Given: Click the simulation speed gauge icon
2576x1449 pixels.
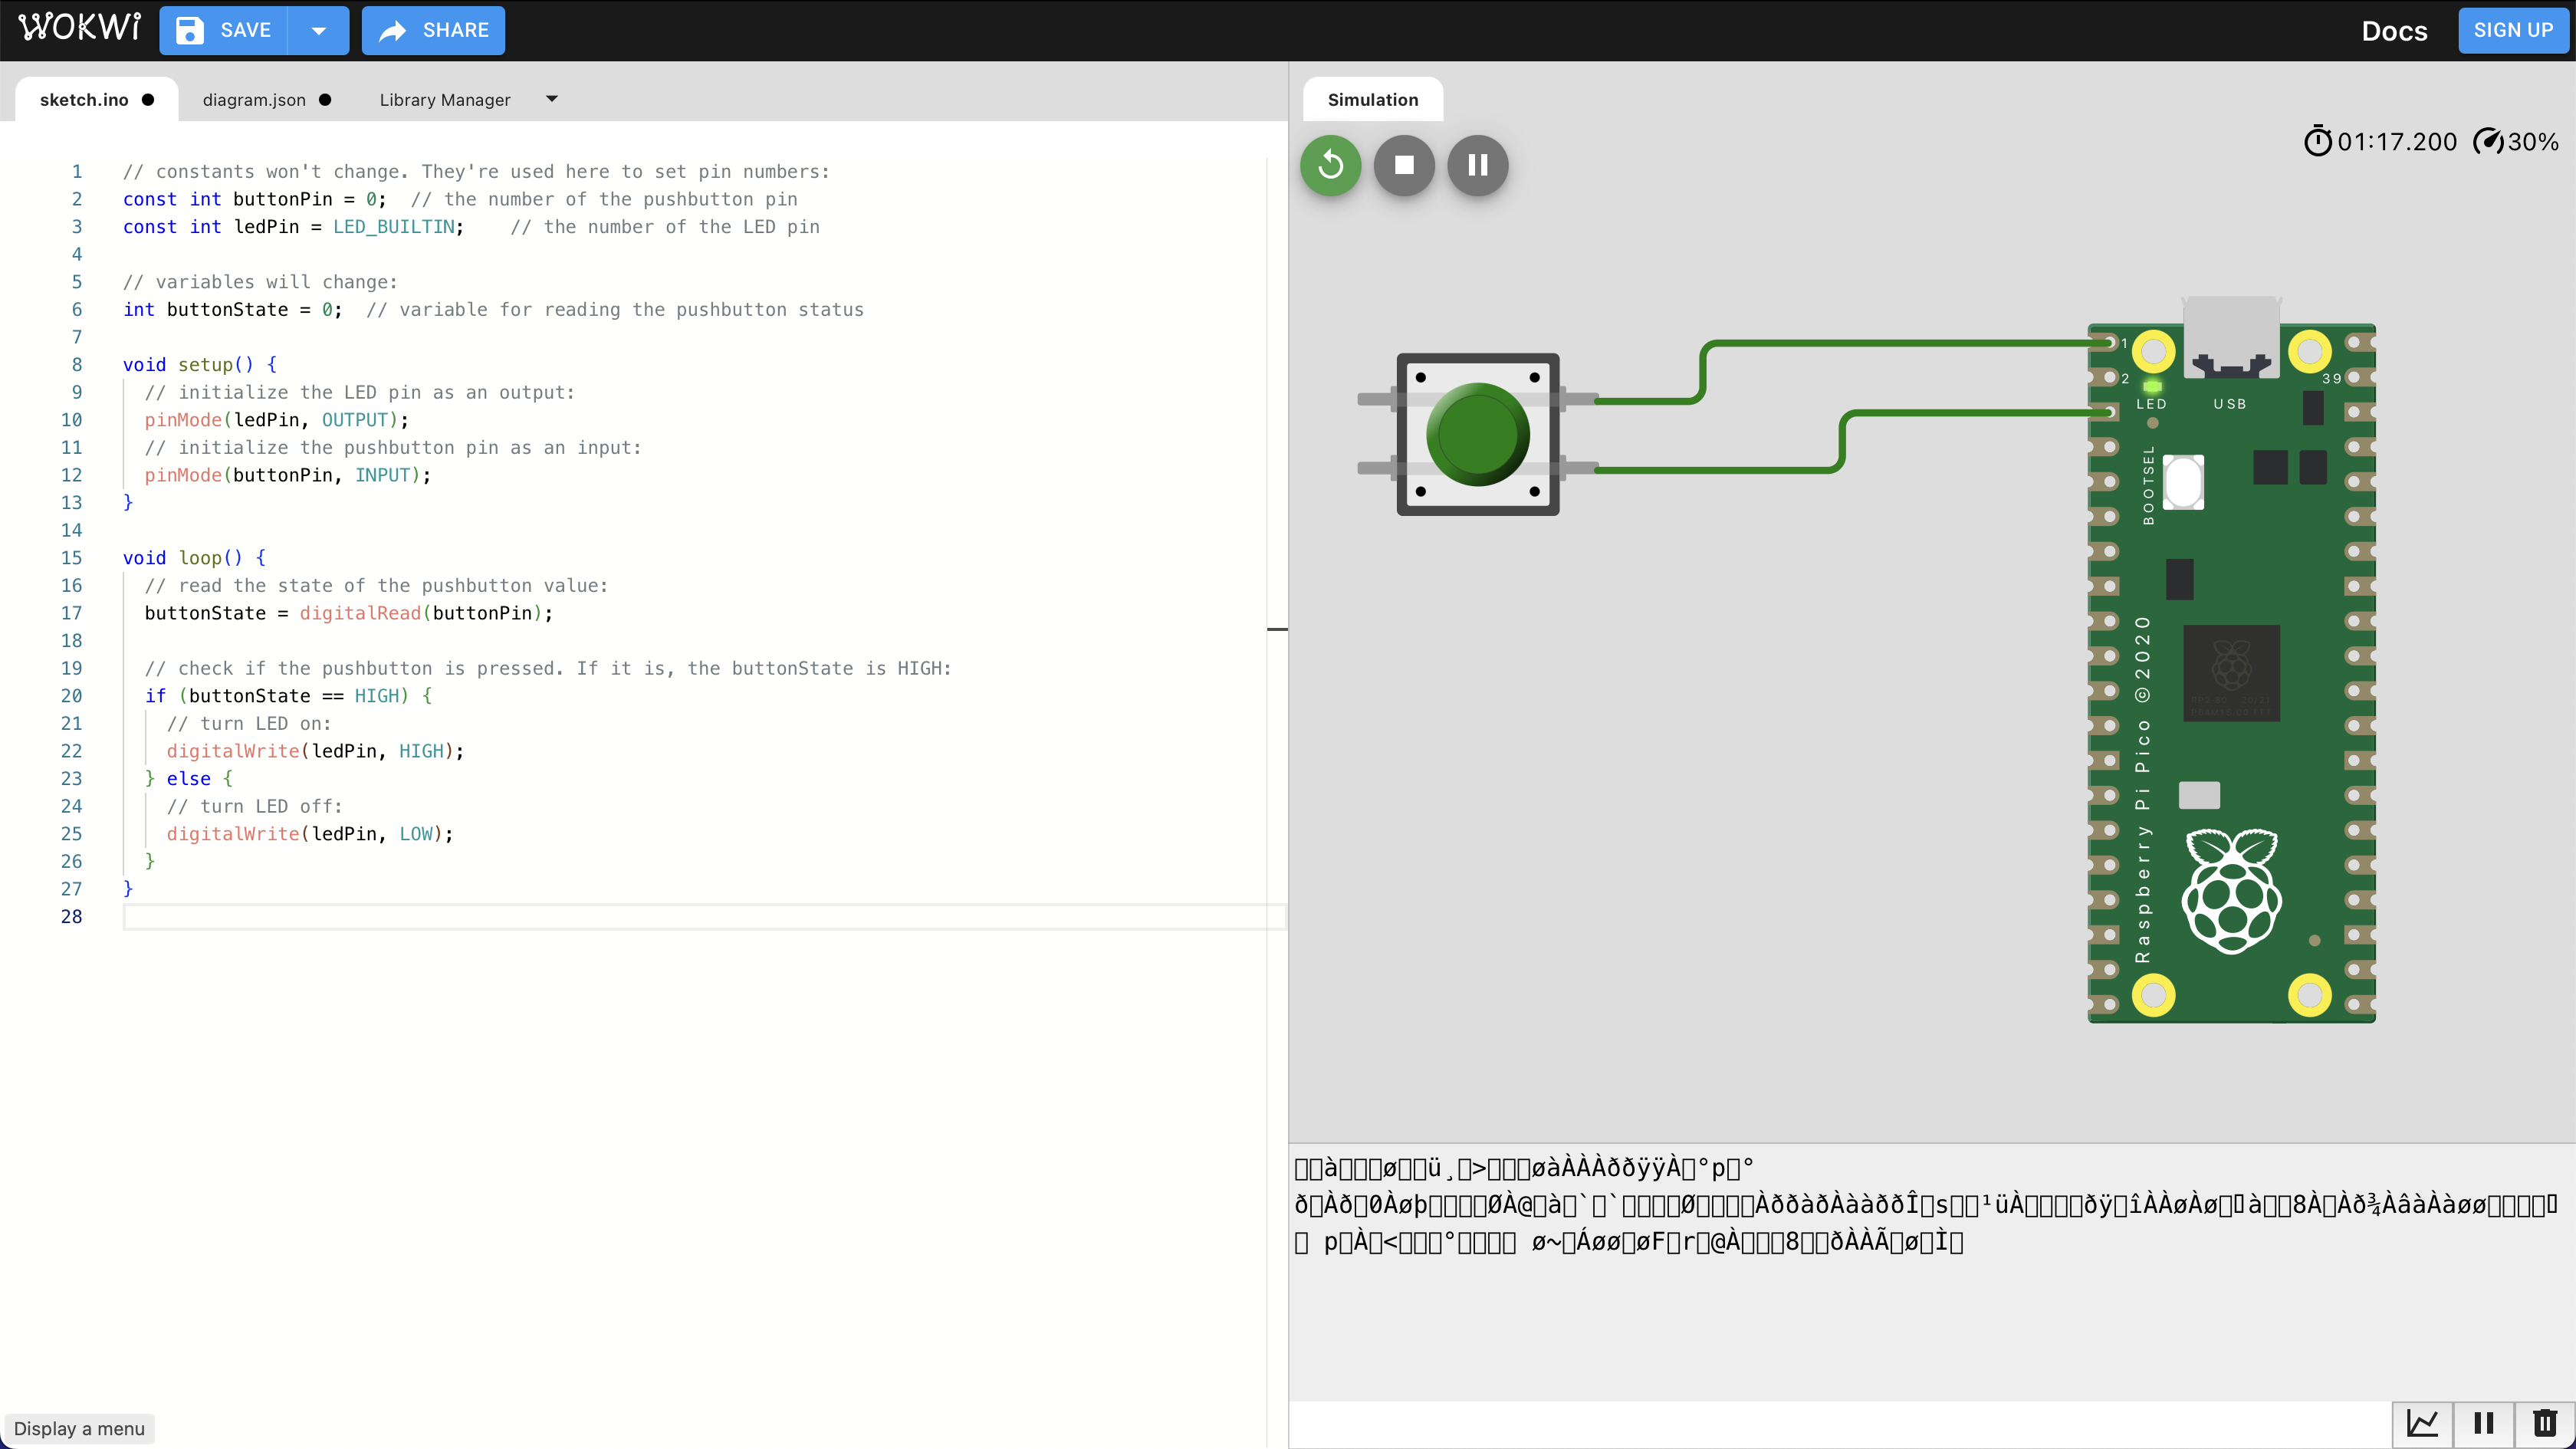Looking at the screenshot, I should [2488, 142].
